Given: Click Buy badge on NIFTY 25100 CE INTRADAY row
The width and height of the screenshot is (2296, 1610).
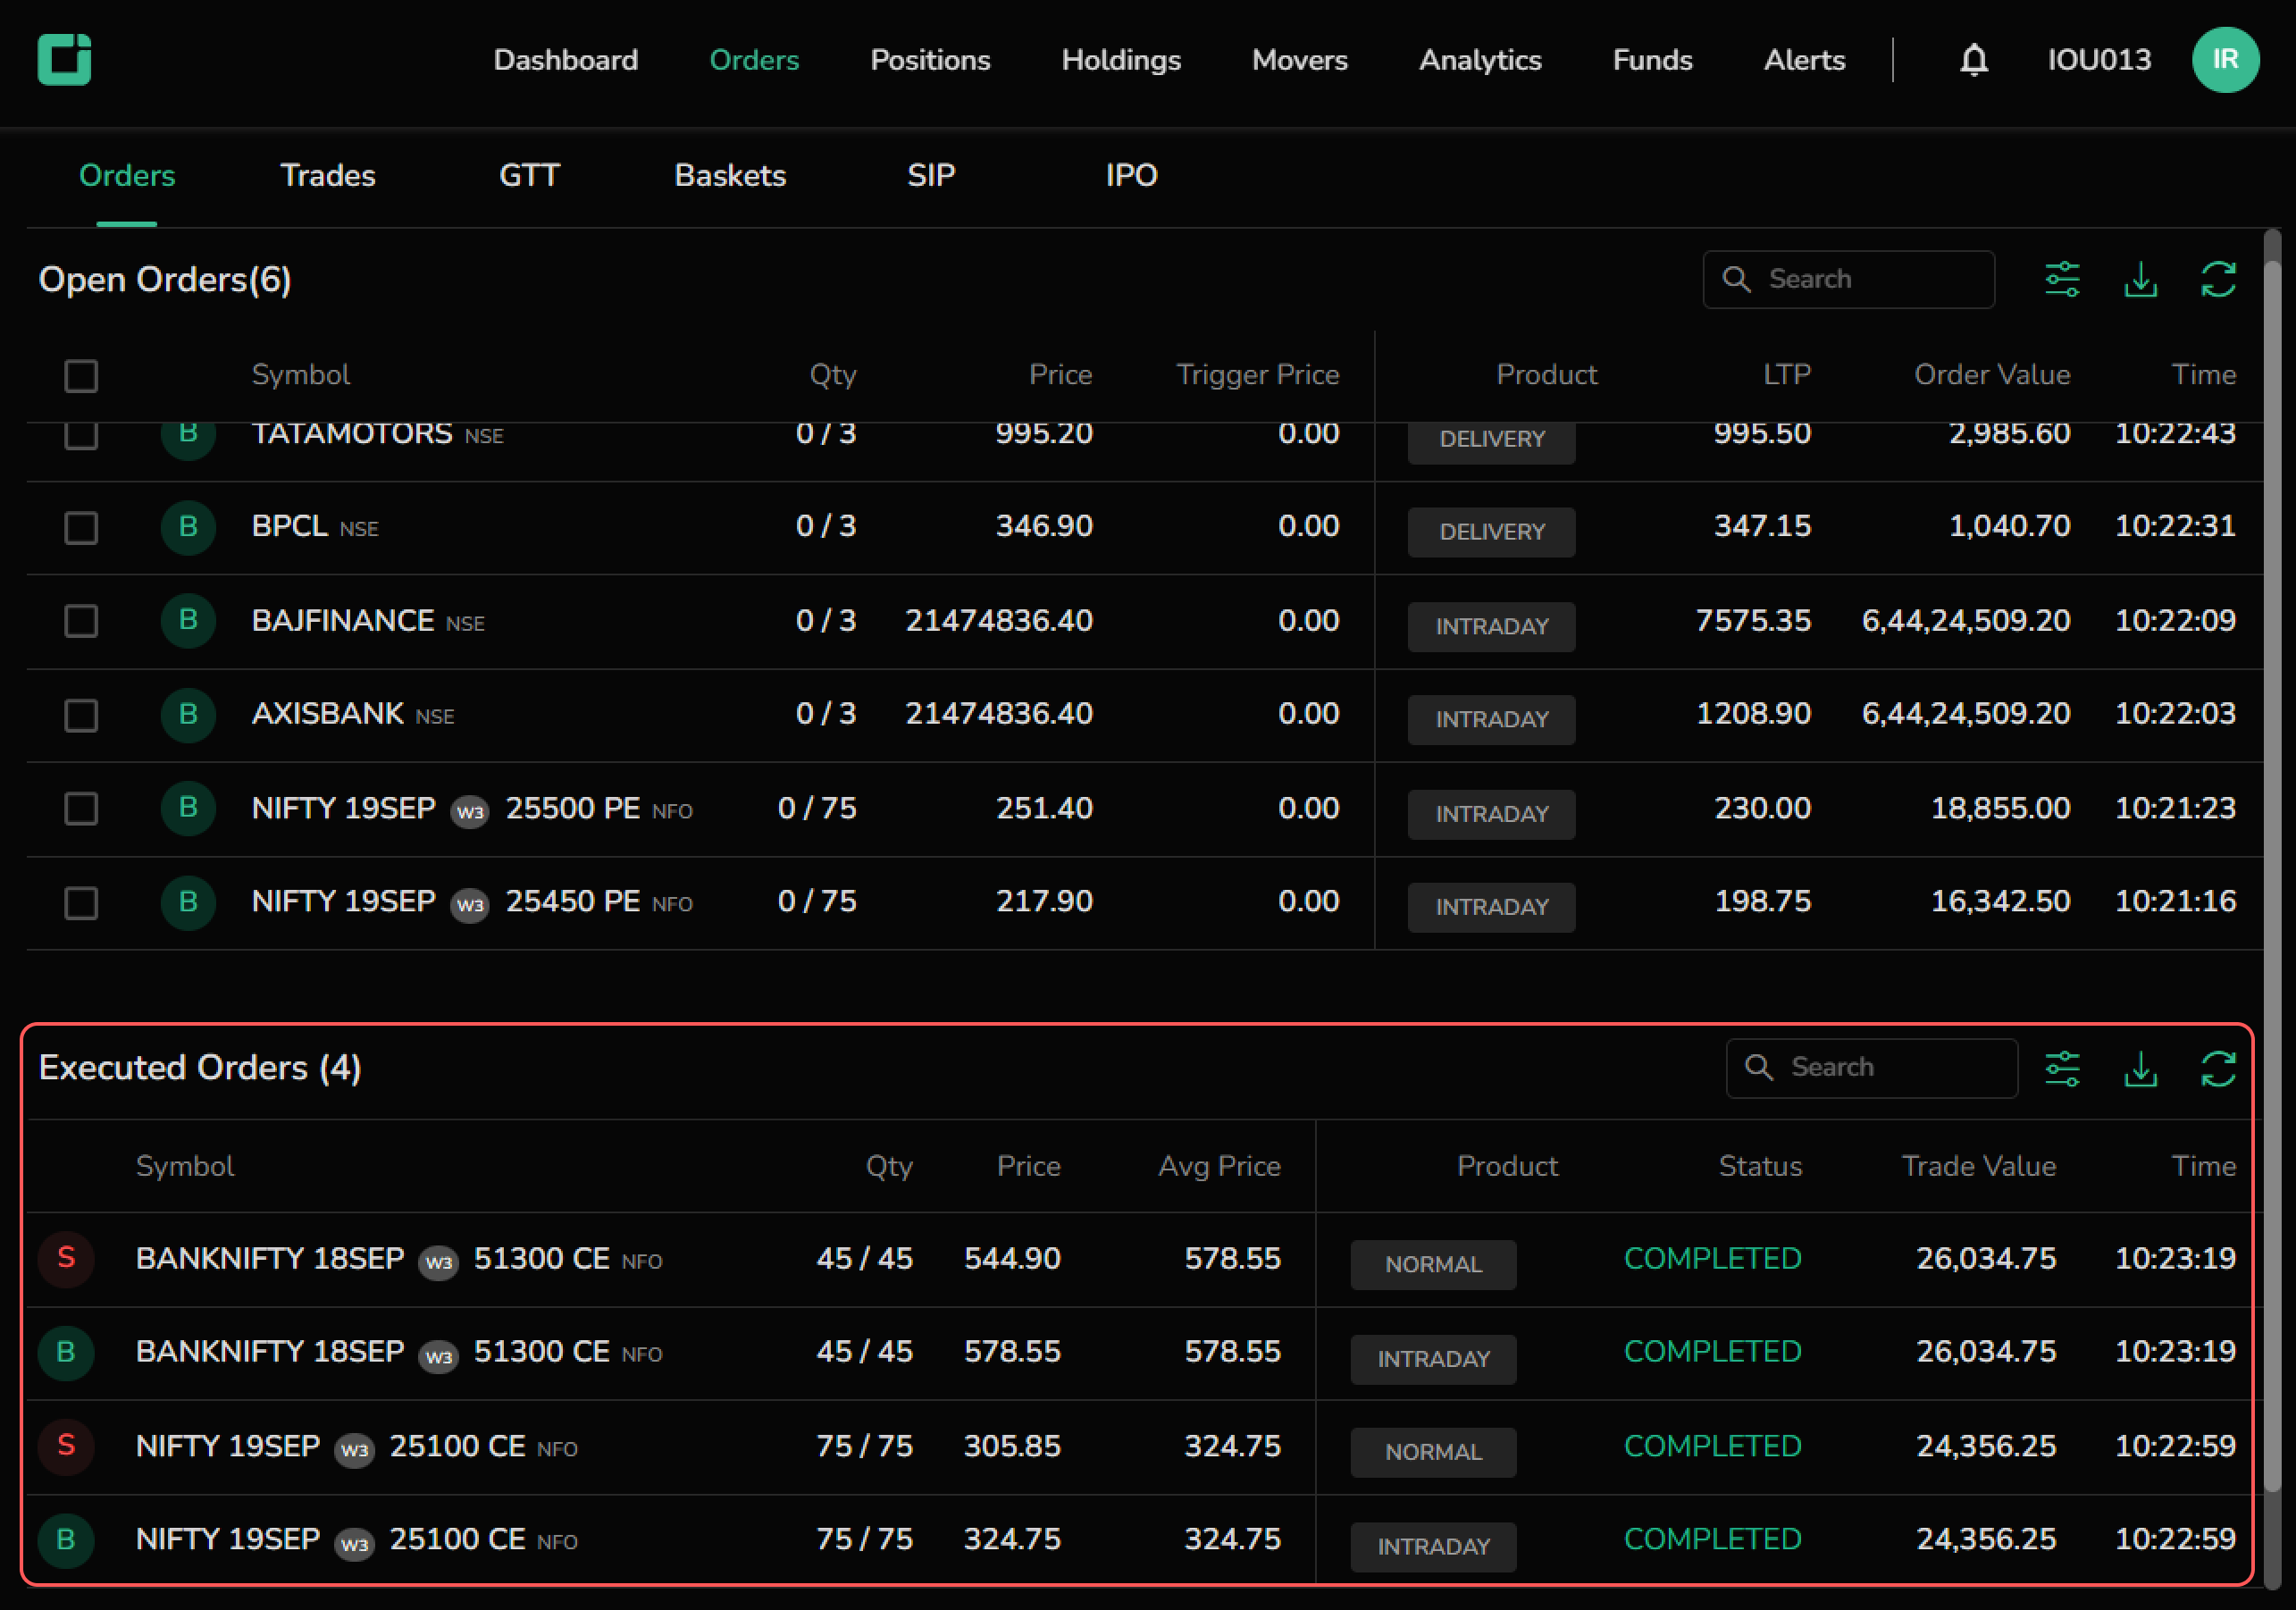Looking at the screenshot, I should (x=66, y=1540).
